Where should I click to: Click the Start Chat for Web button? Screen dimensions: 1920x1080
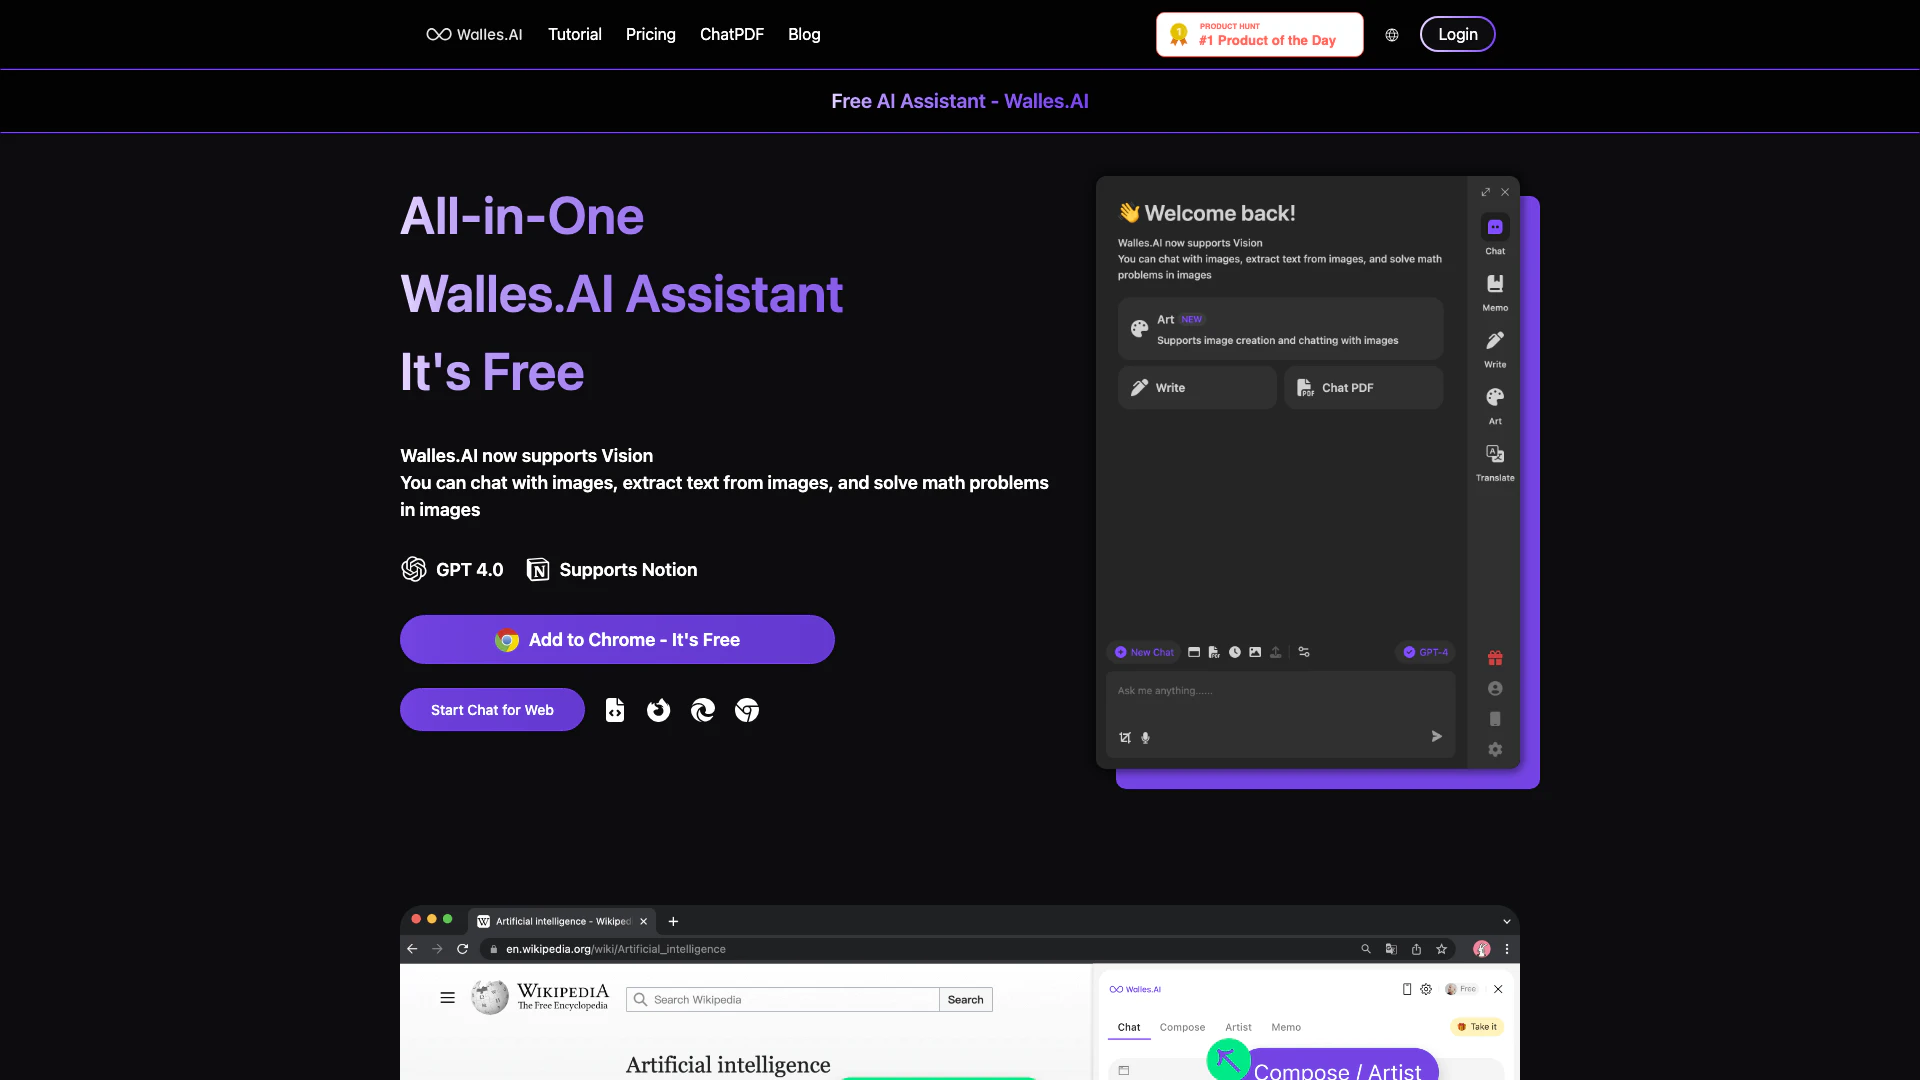point(492,710)
